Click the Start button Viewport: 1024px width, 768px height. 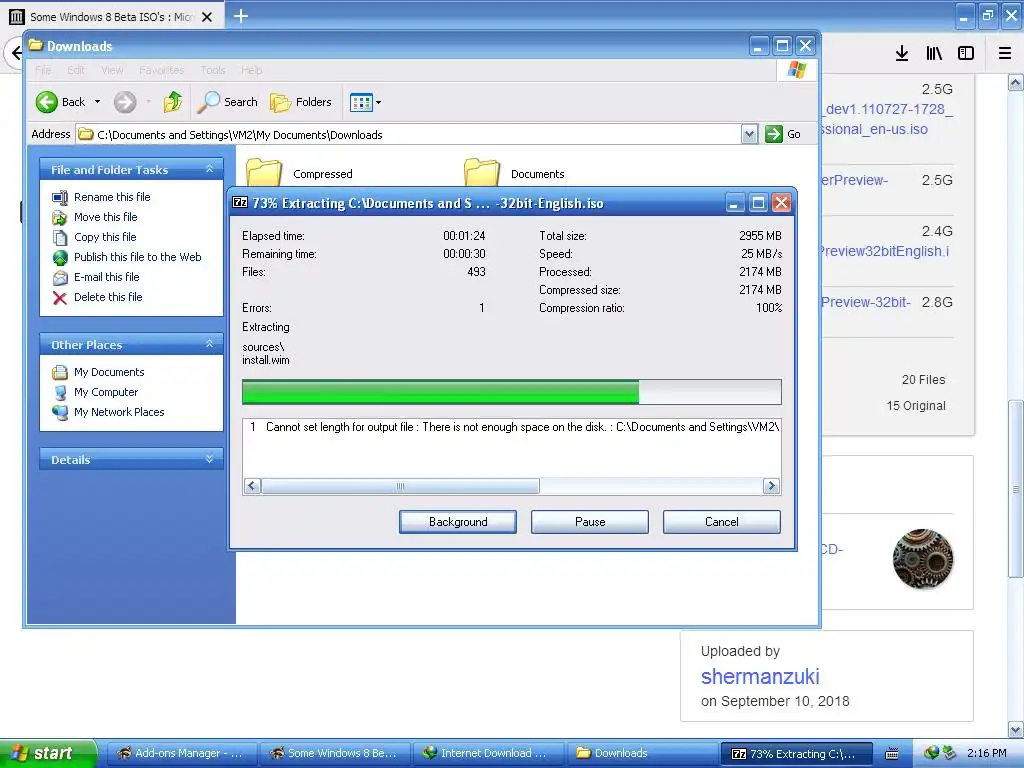48,753
